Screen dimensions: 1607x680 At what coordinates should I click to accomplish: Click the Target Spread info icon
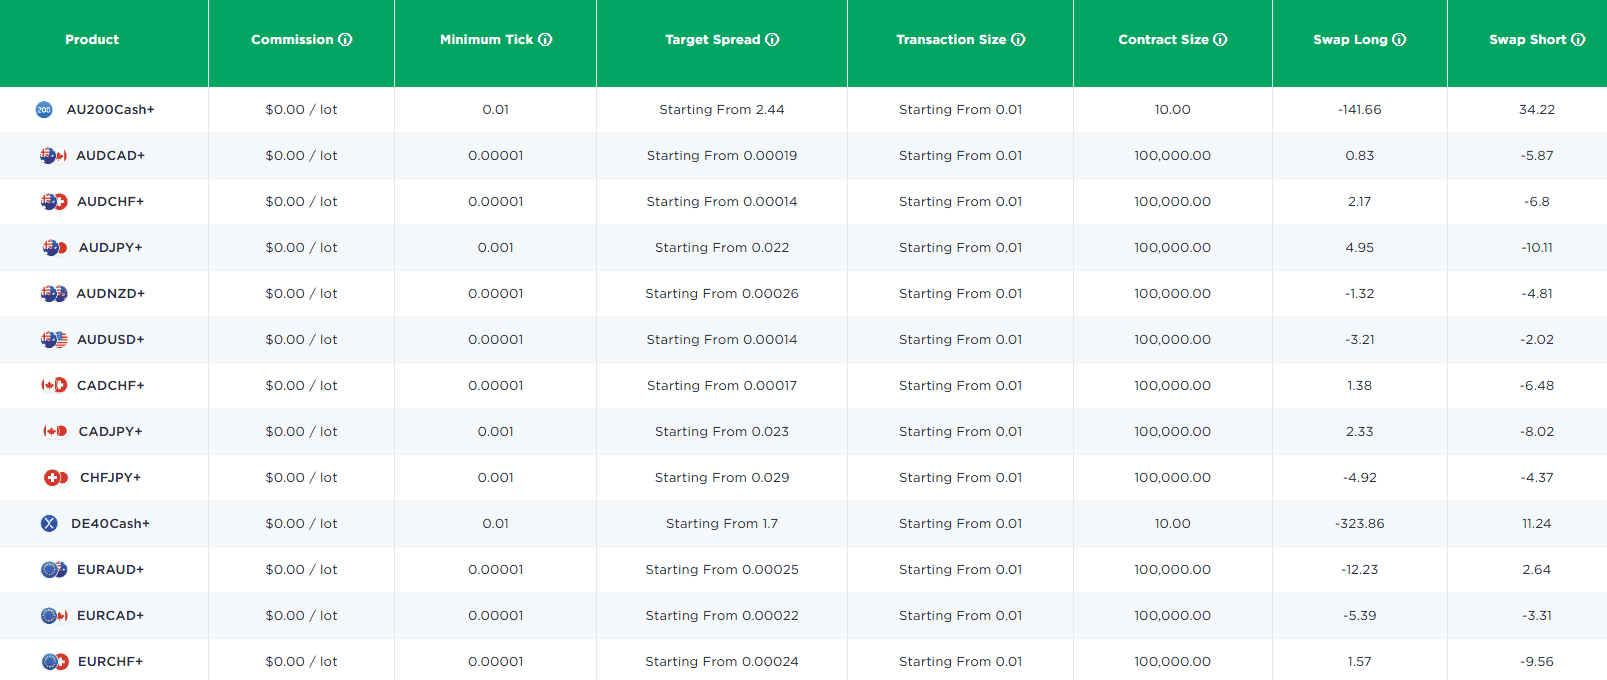coord(772,40)
